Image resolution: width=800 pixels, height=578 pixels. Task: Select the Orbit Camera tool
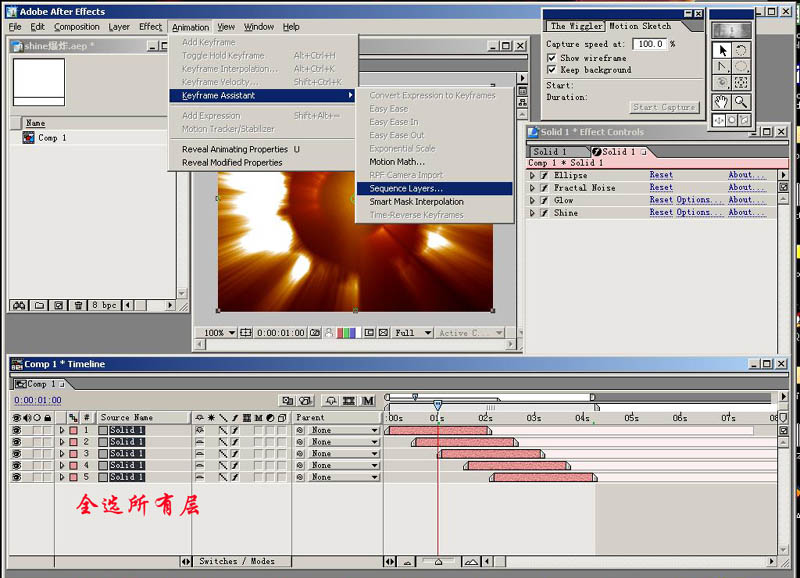click(721, 83)
